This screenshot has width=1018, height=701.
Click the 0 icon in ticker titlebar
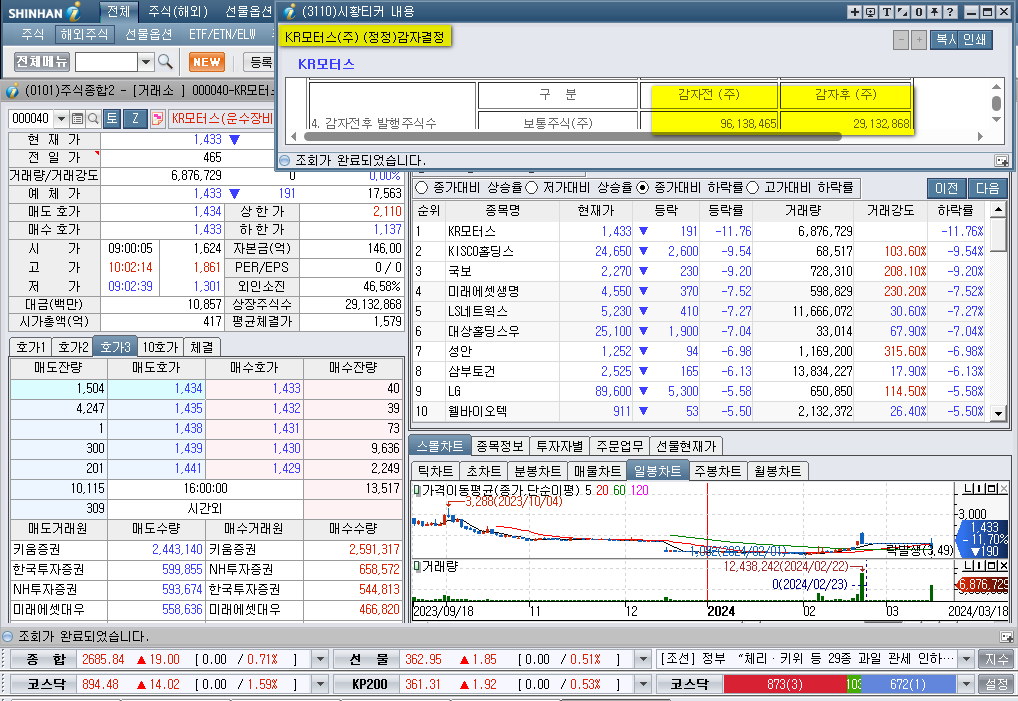tap(918, 12)
